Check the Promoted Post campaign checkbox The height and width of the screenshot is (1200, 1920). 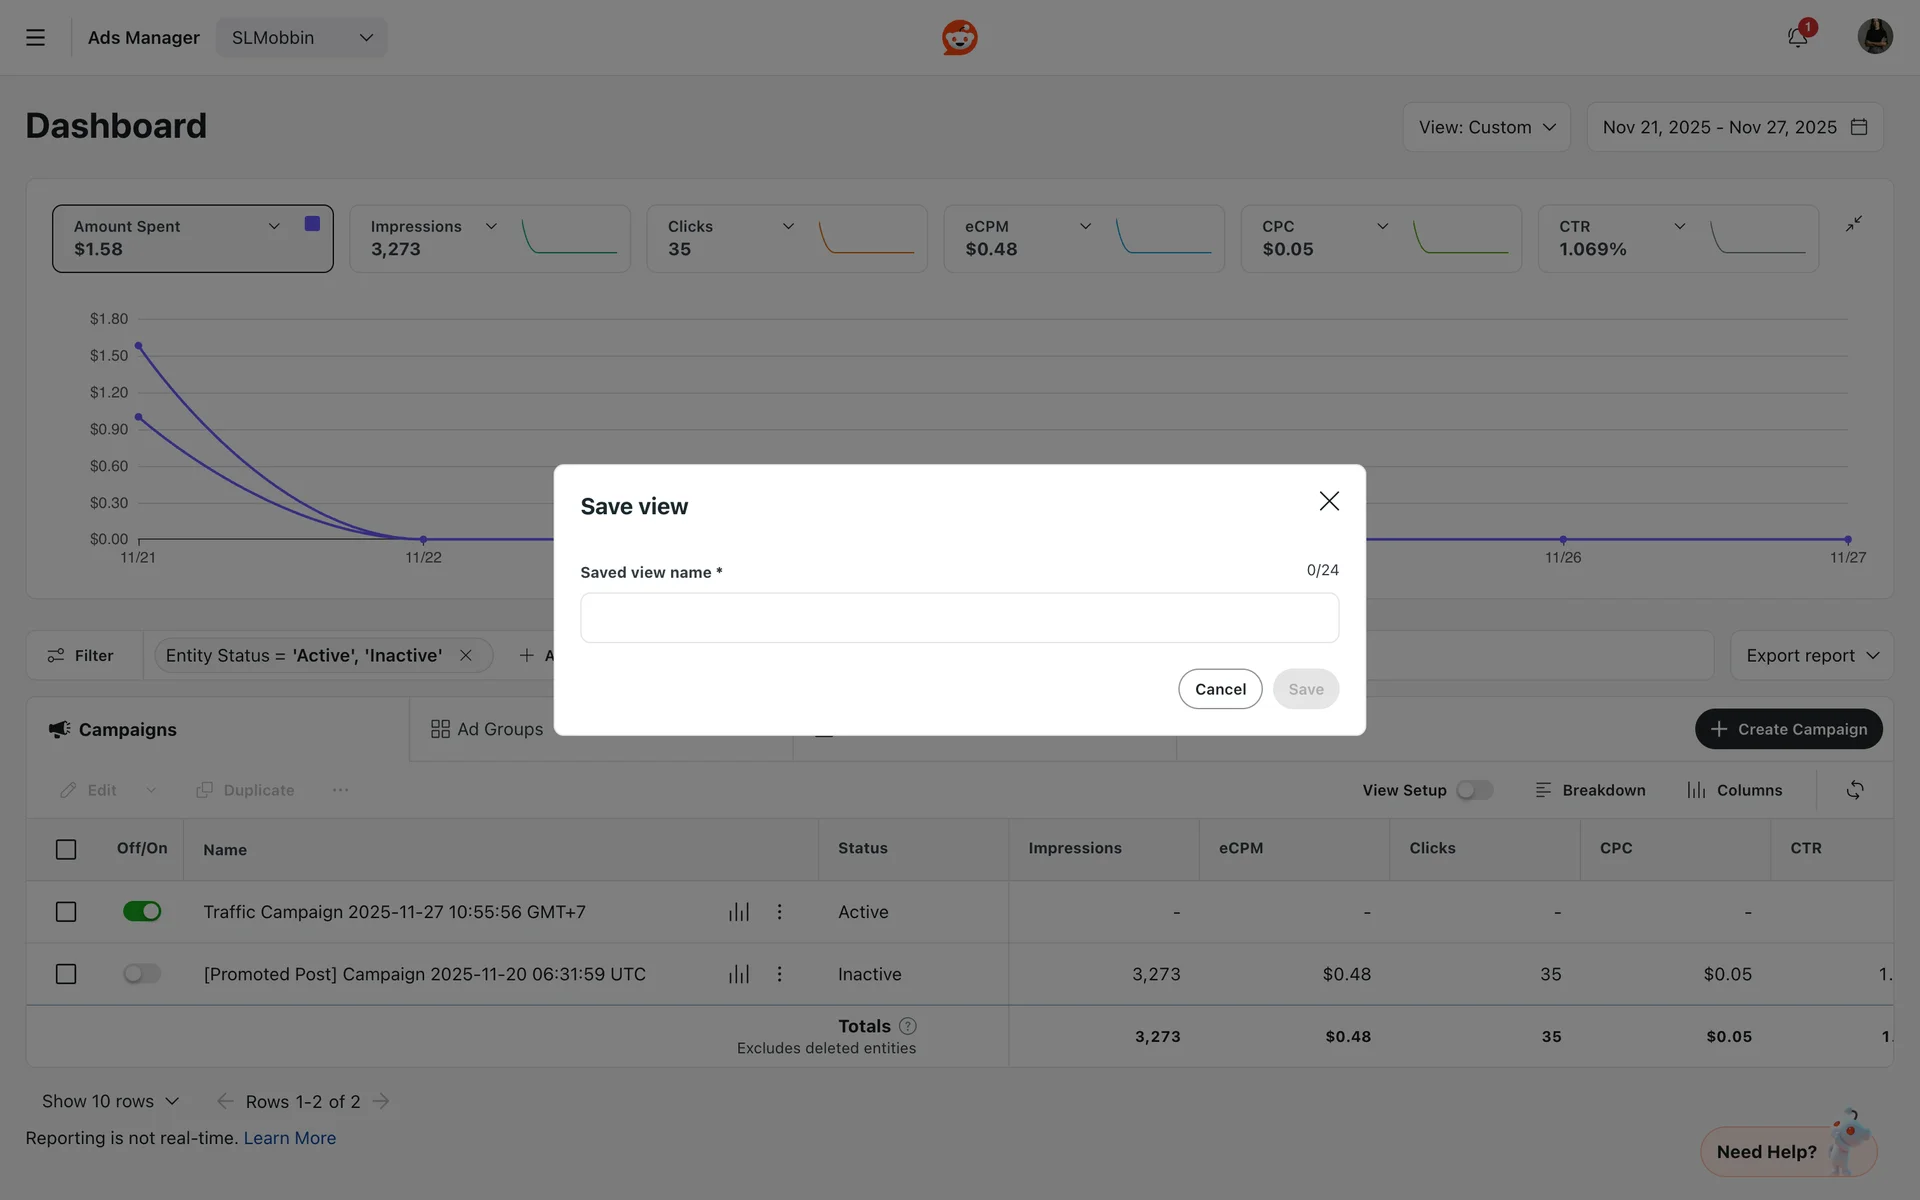pyautogui.click(x=66, y=974)
